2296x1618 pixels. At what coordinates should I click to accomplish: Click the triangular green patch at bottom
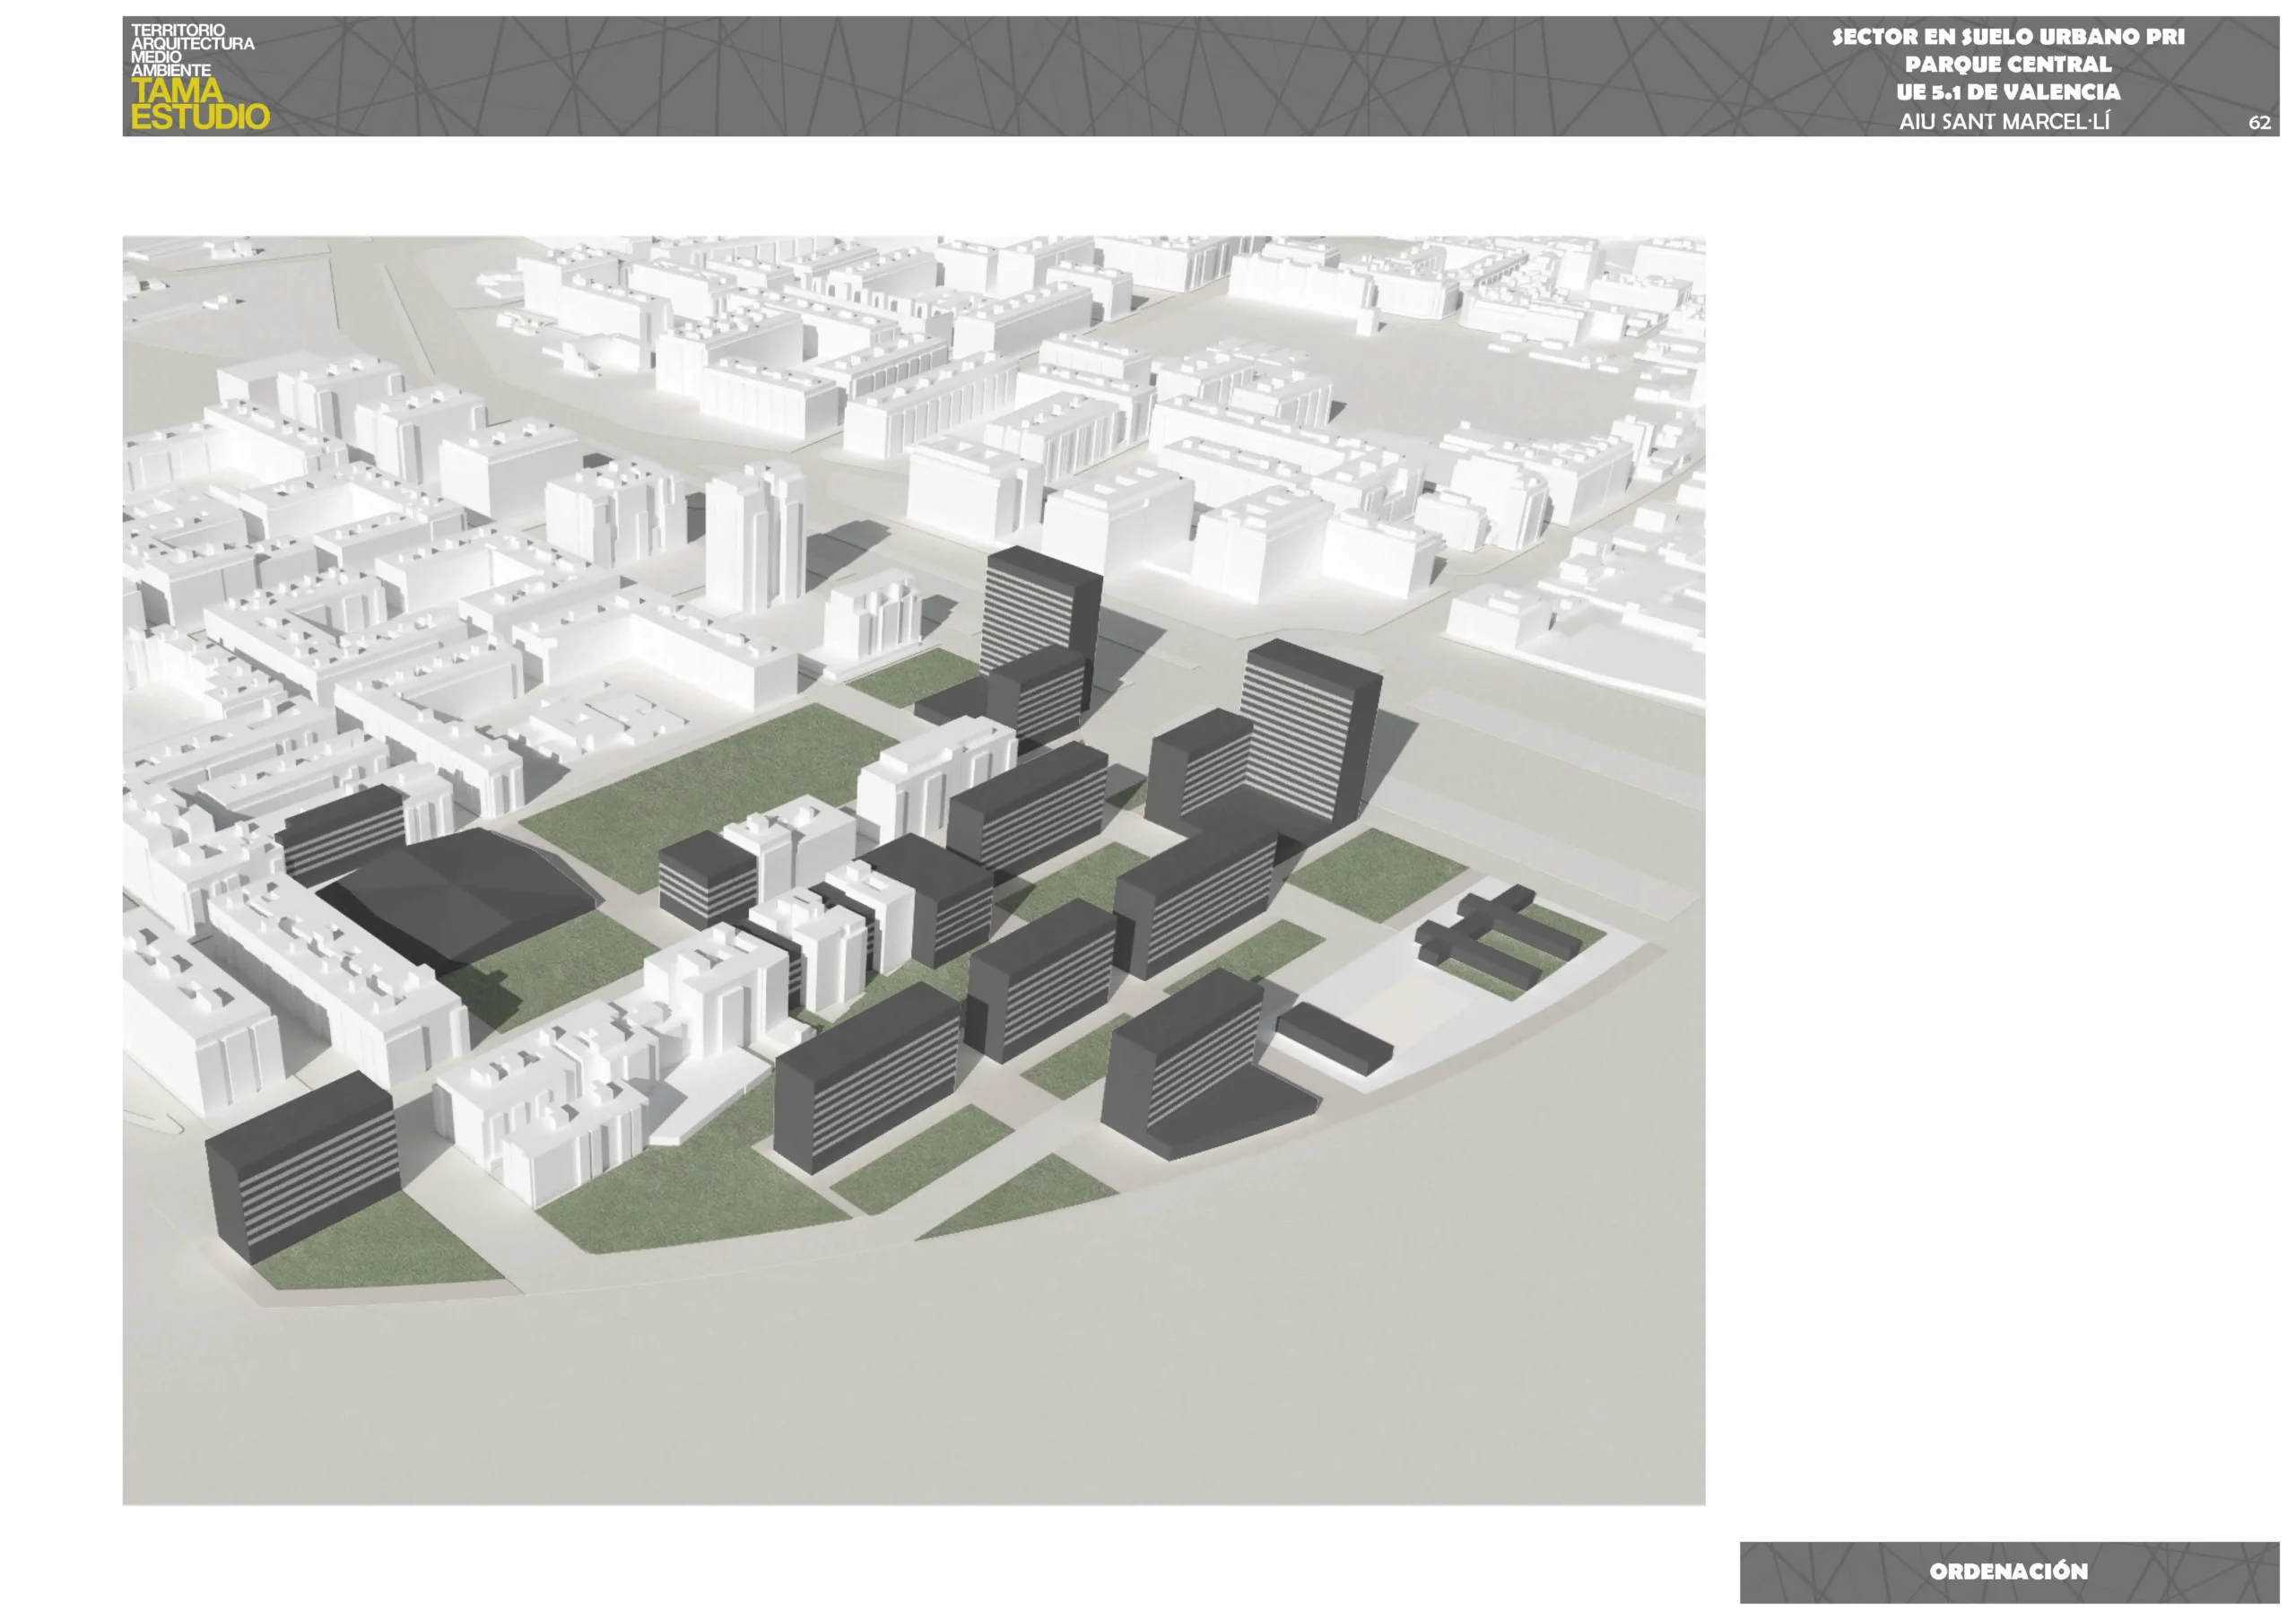pyautogui.click(x=1030, y=1195)
